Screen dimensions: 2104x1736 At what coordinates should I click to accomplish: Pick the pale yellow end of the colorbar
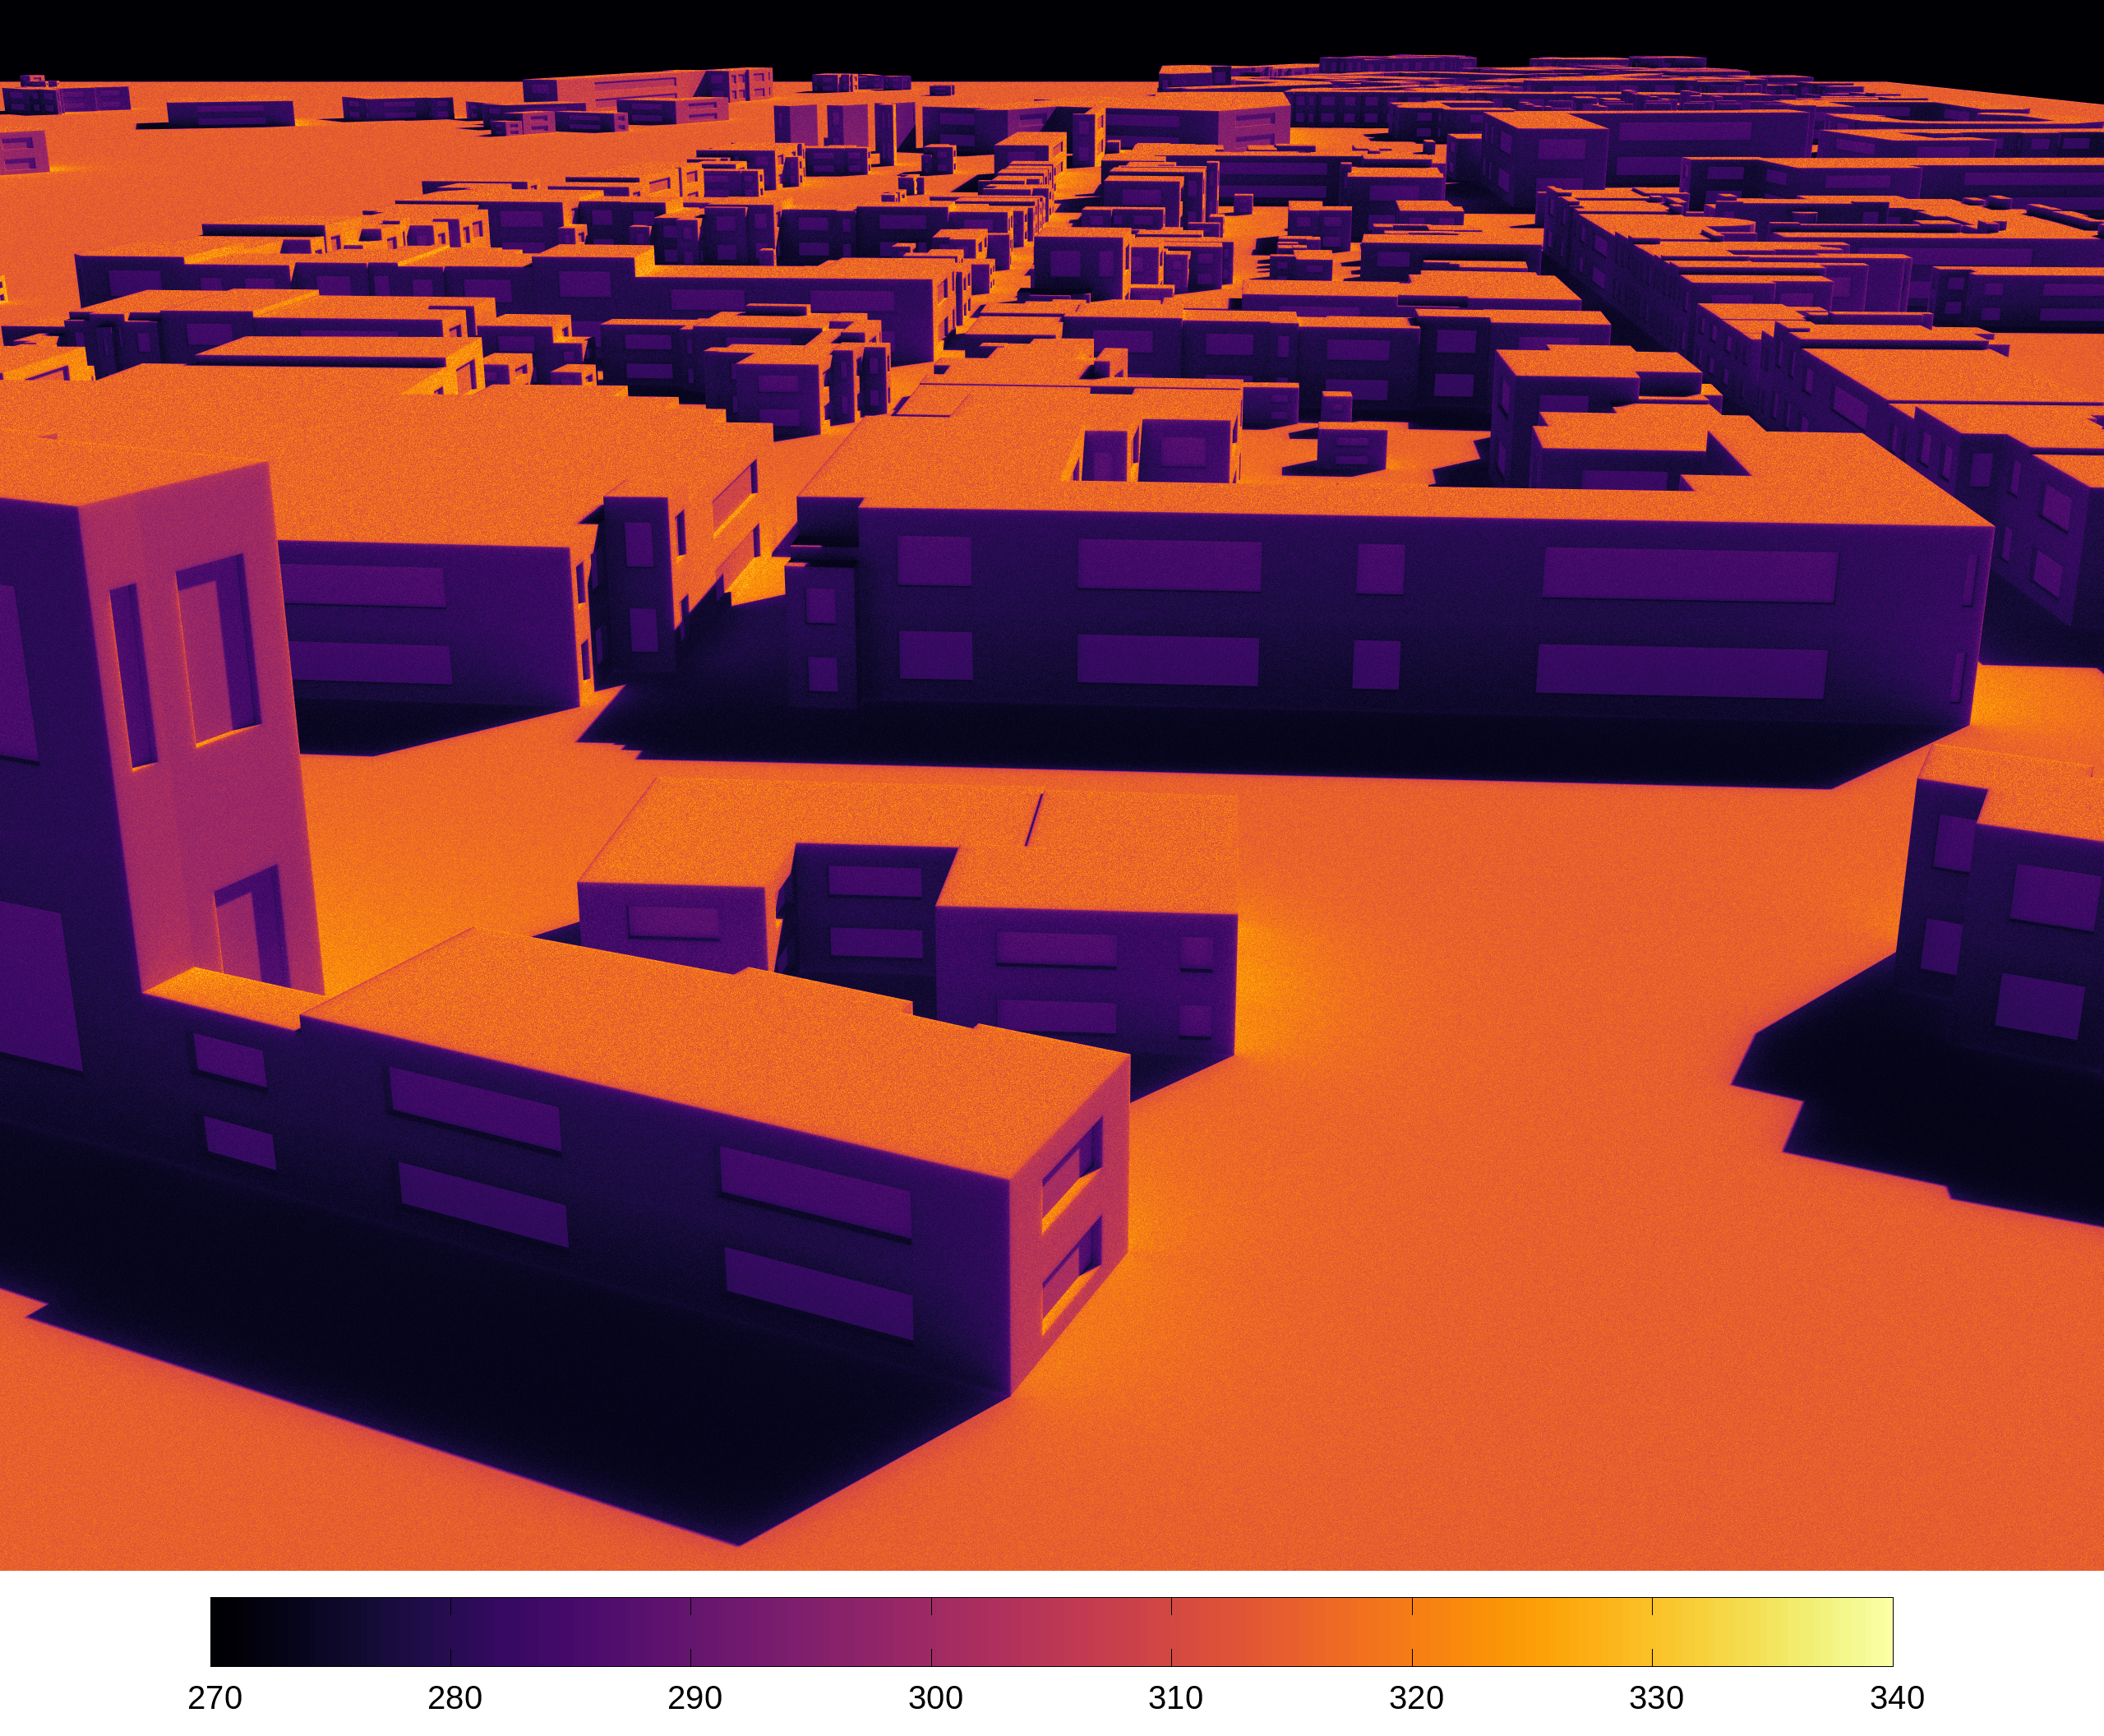click(1880, 1632)
